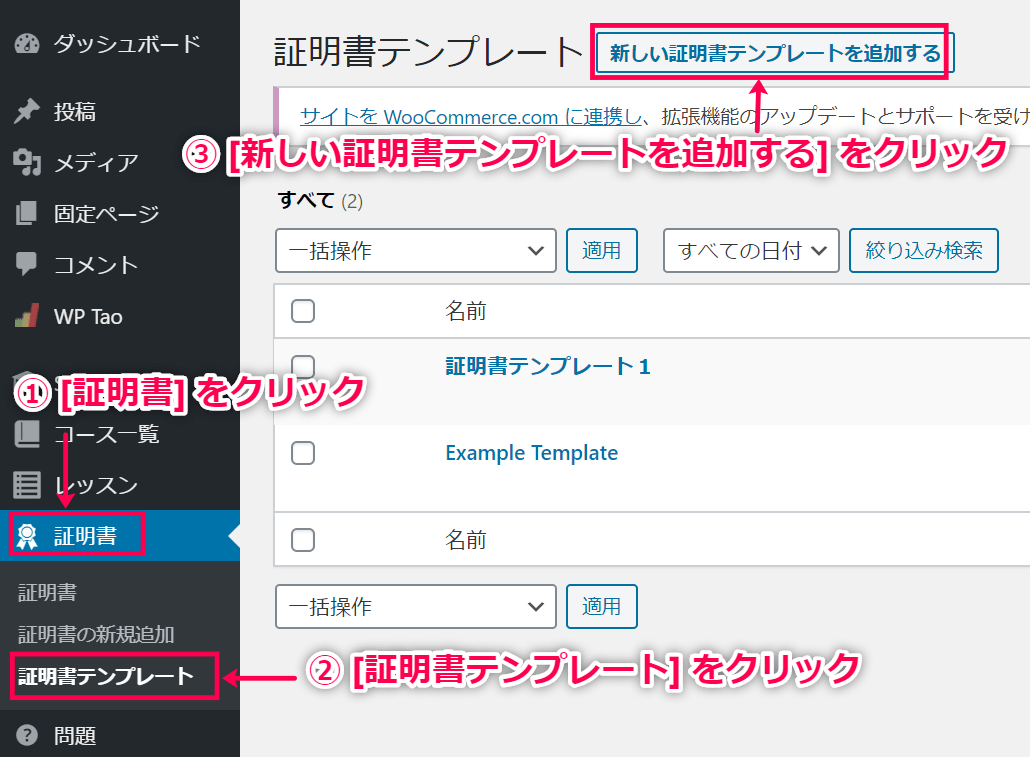Viewport: 1030px width, 757px height.
Task: Open the bottom 一括操作 bulk actions dropdown
Action: click(415, 606)
